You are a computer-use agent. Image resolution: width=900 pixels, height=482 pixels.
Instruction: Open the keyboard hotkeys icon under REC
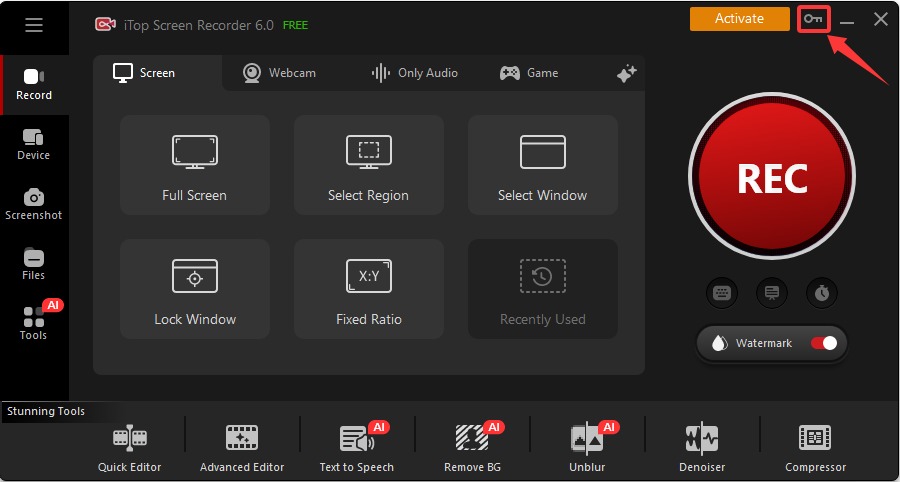point(722,293)
